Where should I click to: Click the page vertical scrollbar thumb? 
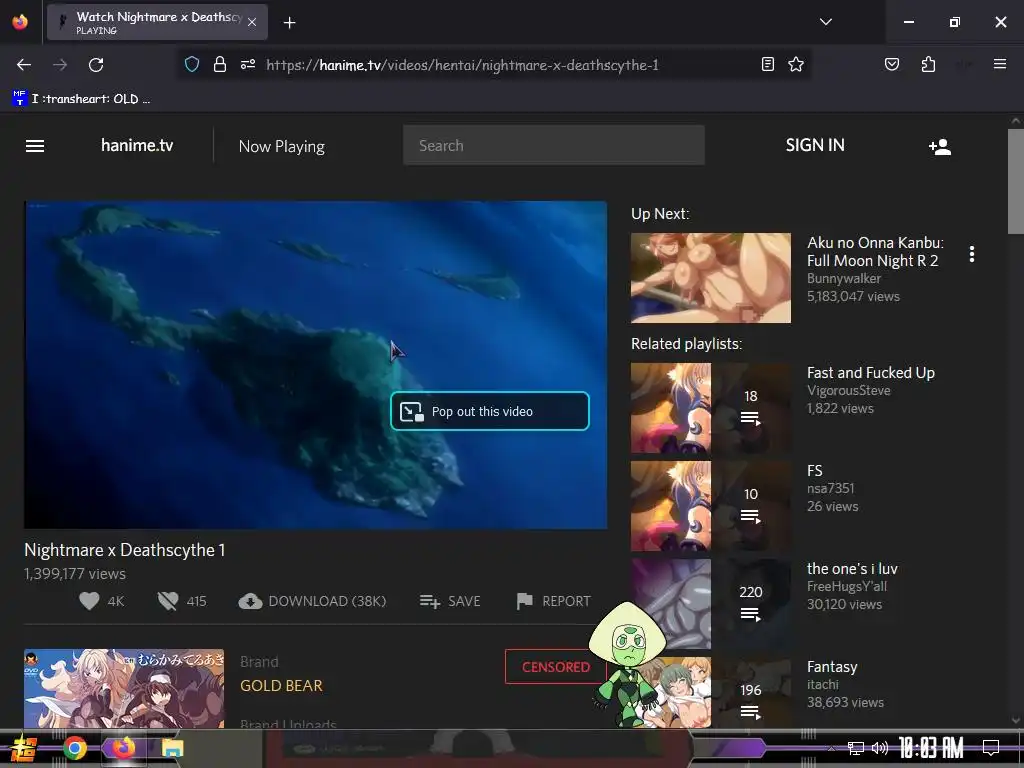[x=1016, y=181]
